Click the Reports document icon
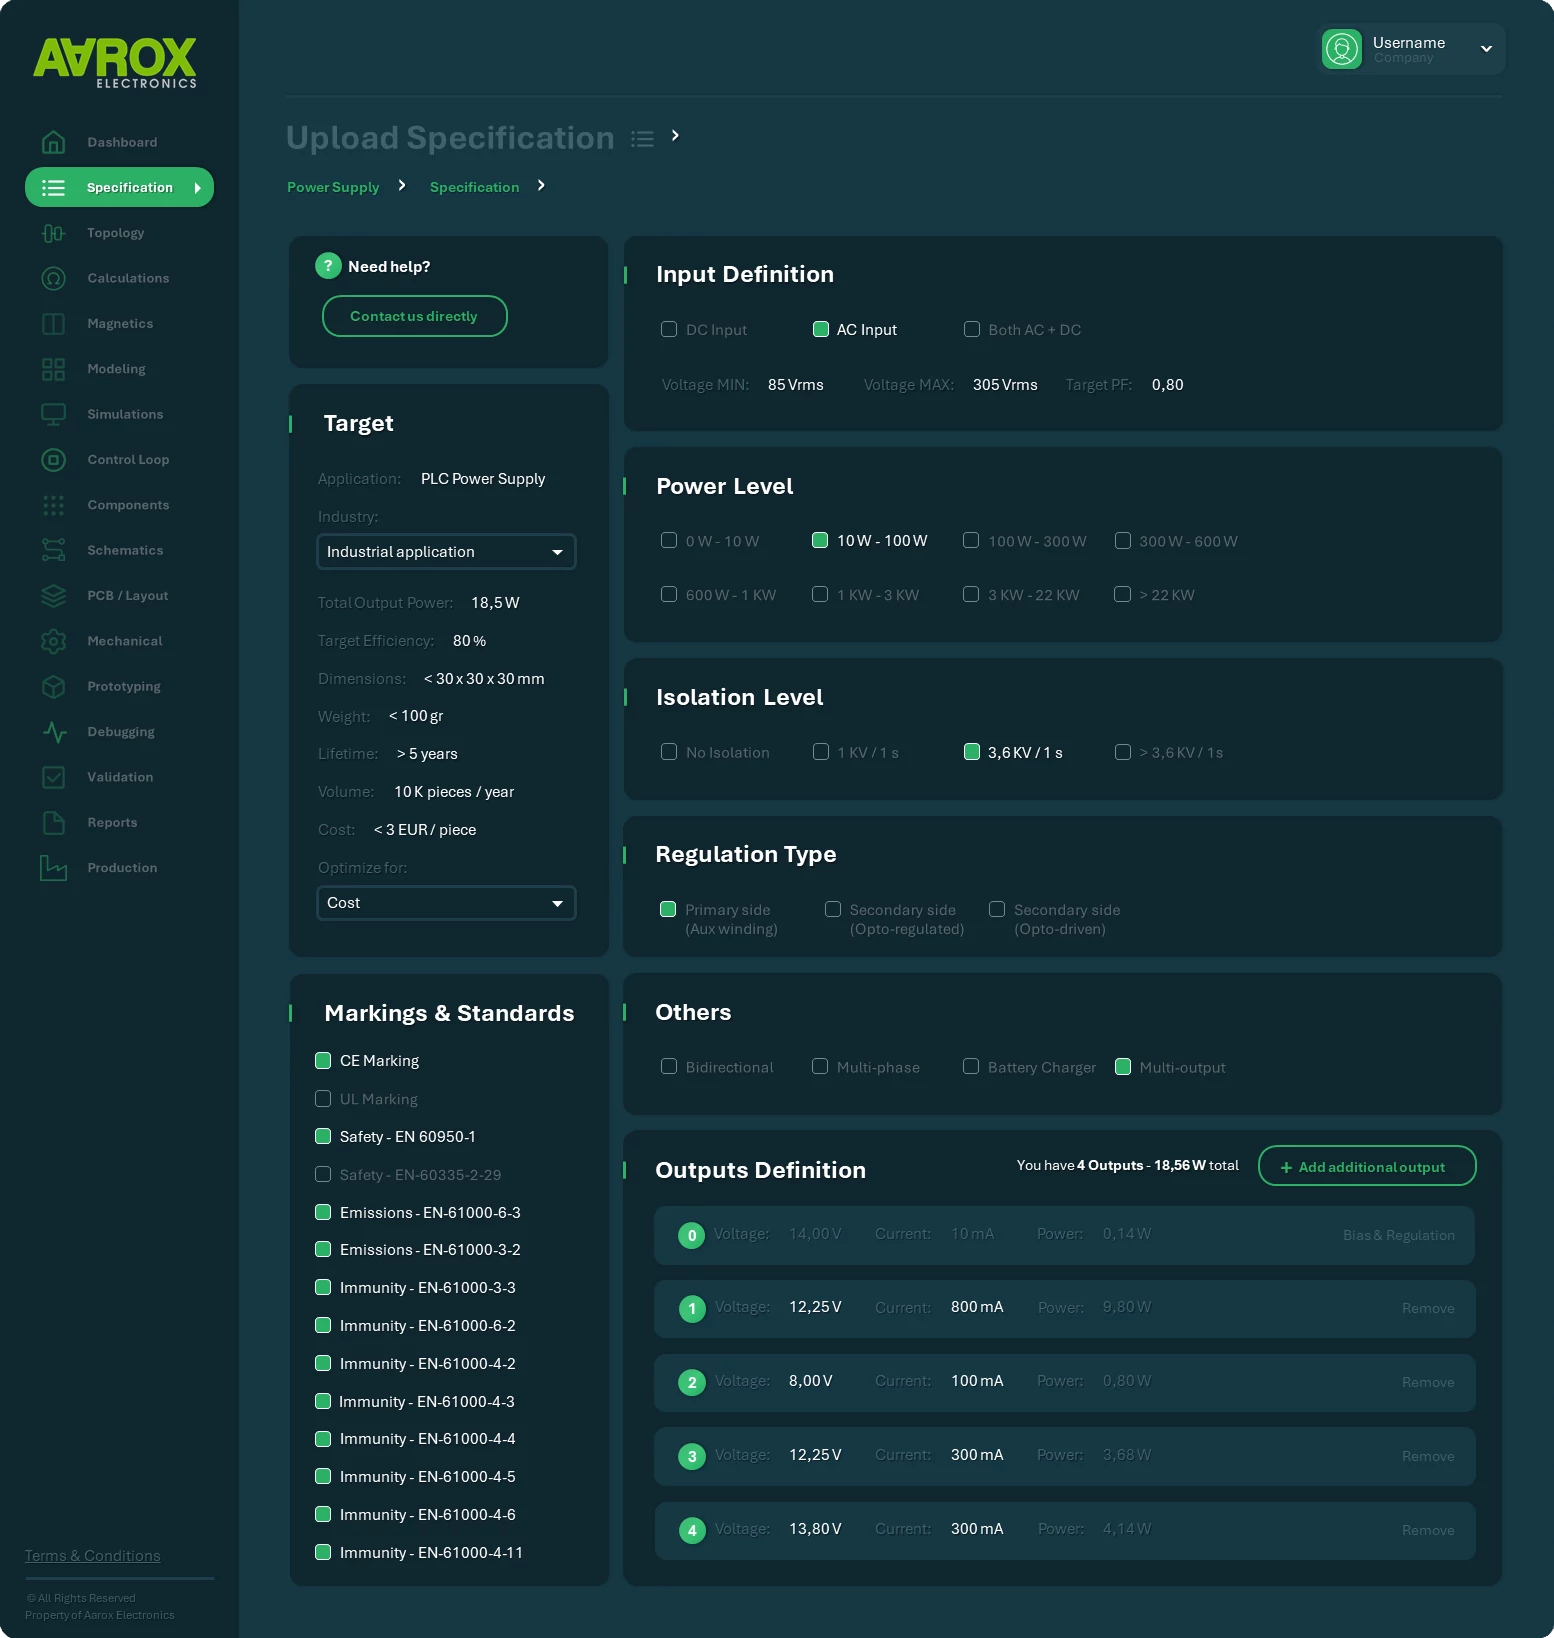 click(x=53, y=822)
